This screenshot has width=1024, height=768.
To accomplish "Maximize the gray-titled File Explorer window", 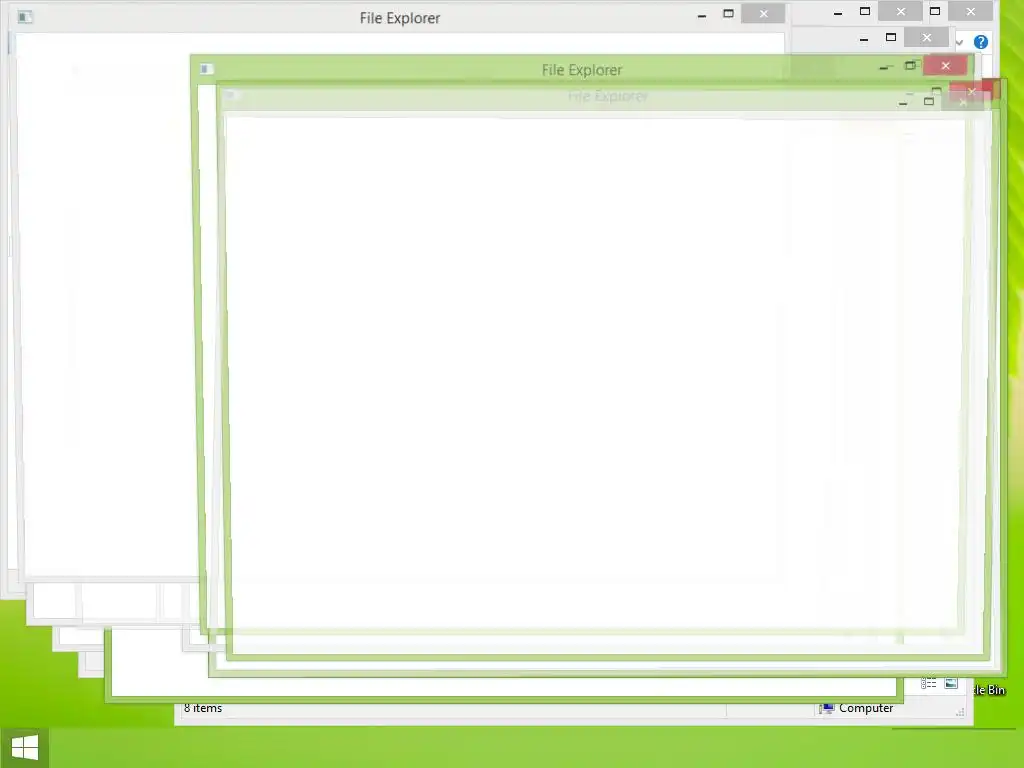I will [x=728, y=14].
